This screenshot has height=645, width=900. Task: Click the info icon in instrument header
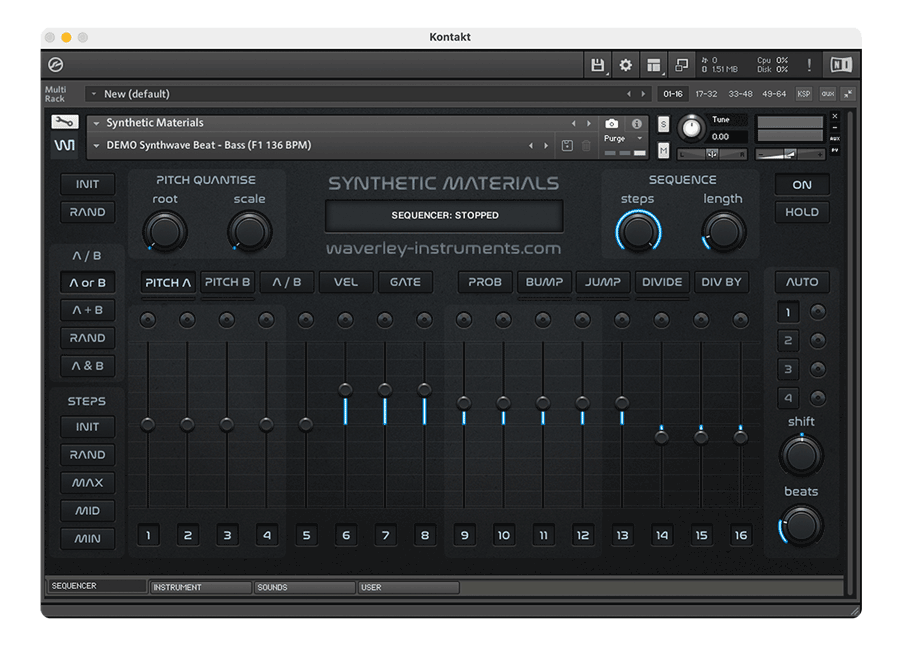(637, 123)
